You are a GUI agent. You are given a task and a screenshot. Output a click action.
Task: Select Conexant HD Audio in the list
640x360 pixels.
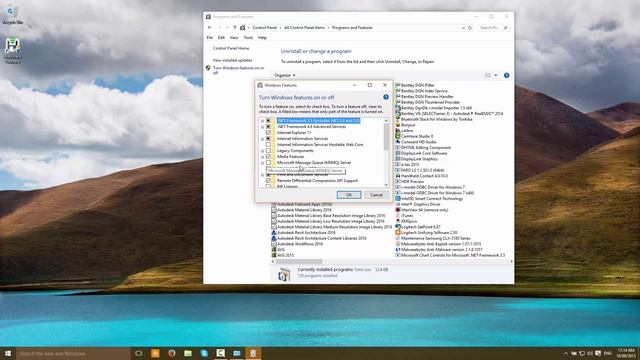click(416, 142)
